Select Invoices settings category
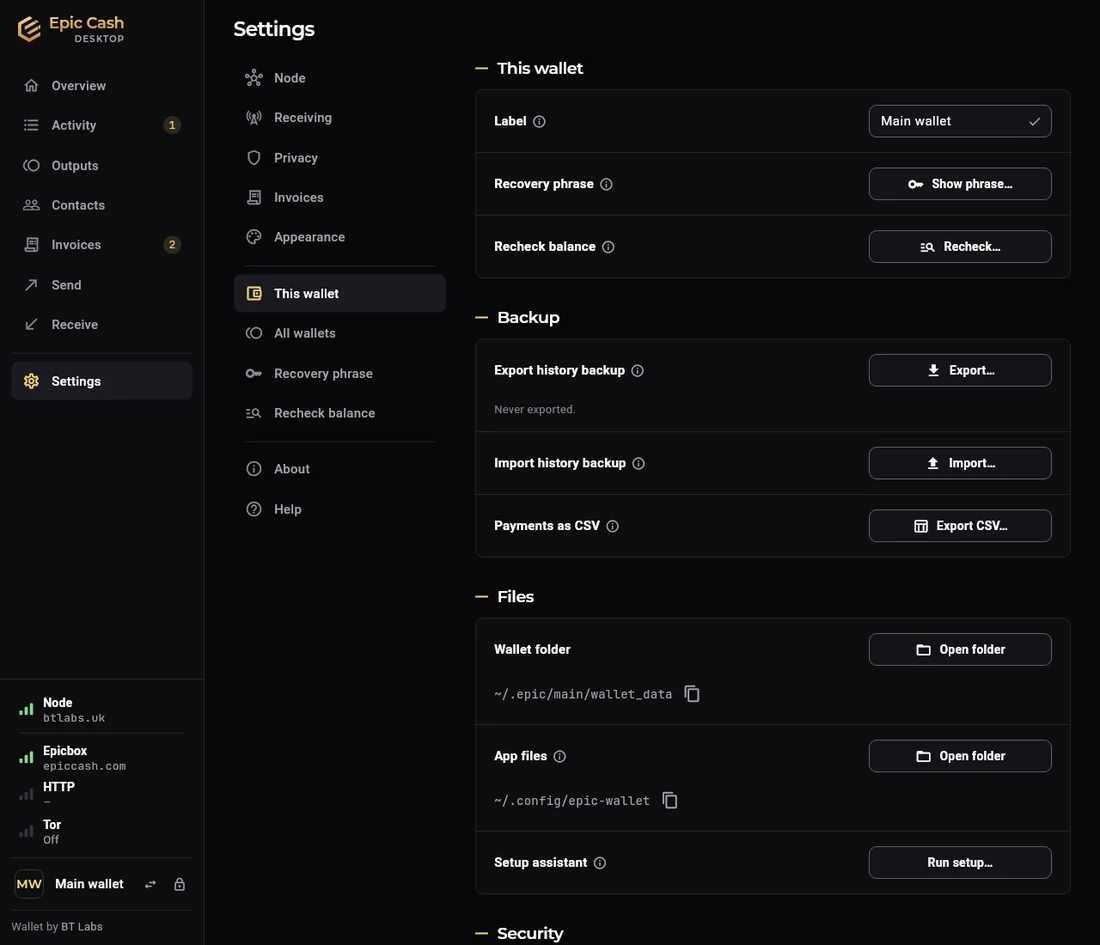 click(x=340, y=197)
